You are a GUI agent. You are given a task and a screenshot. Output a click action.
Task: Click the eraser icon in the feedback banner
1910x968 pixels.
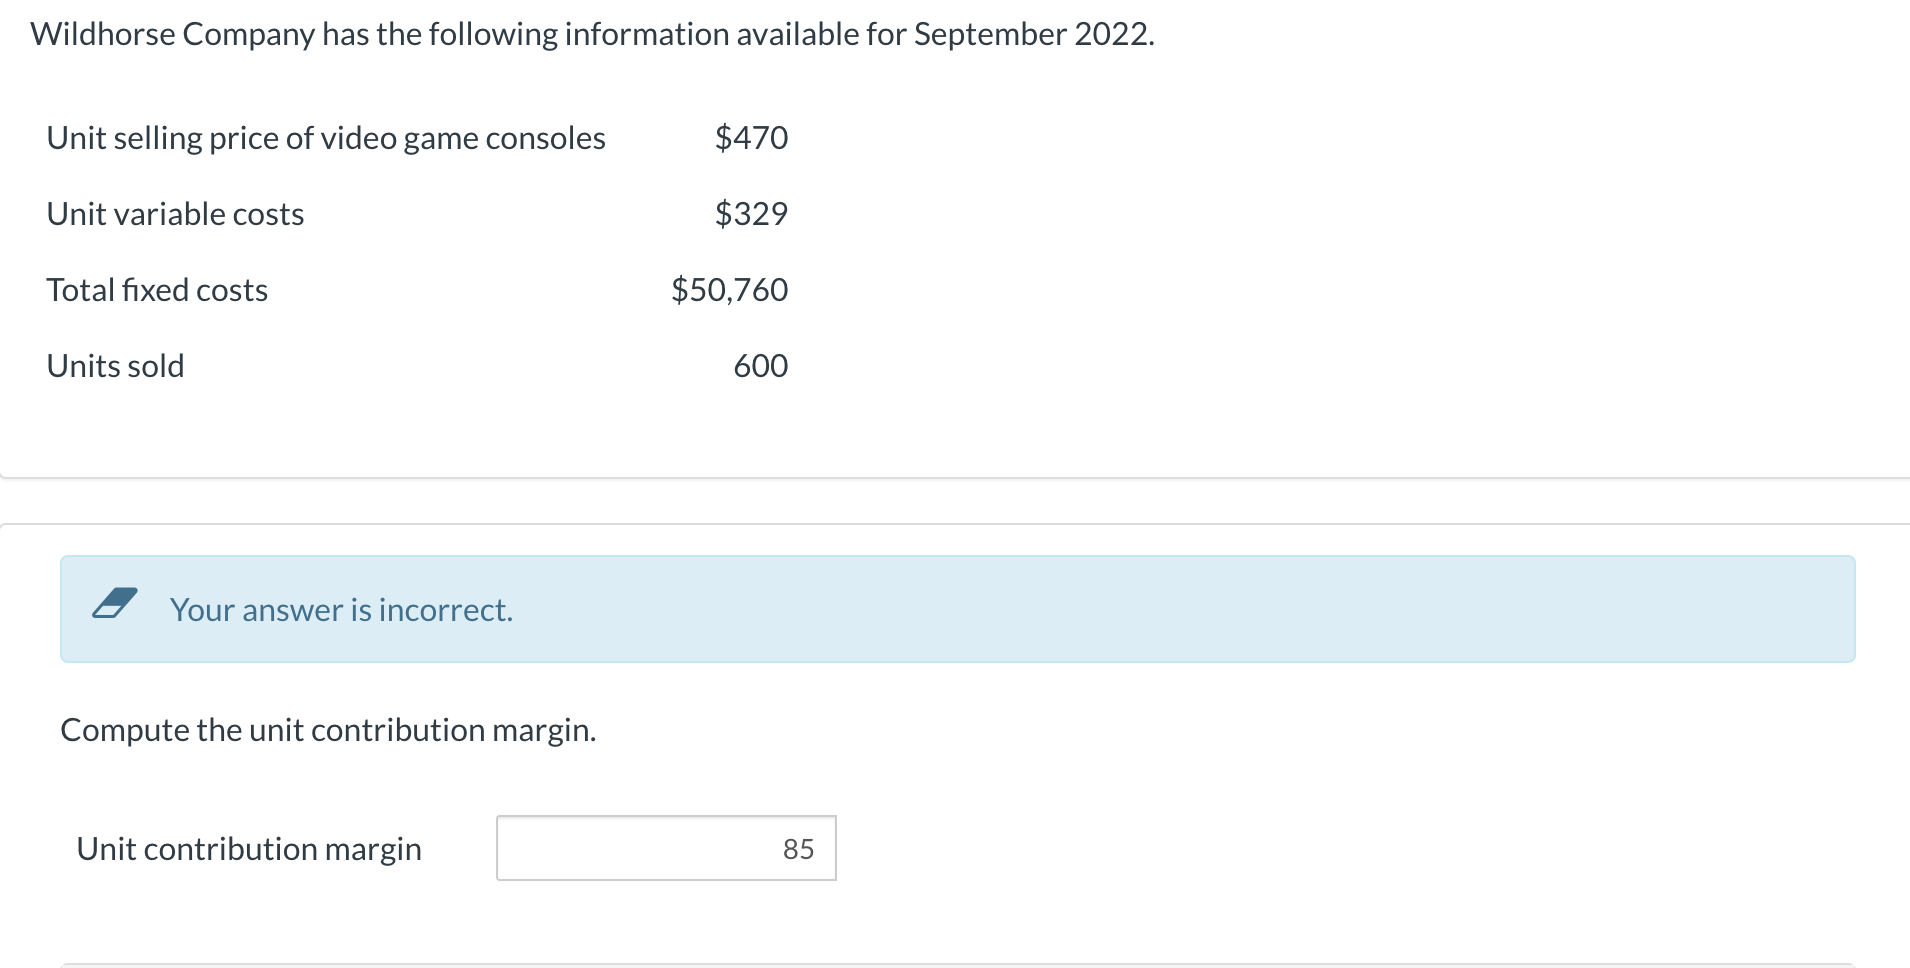coord(114,603)
